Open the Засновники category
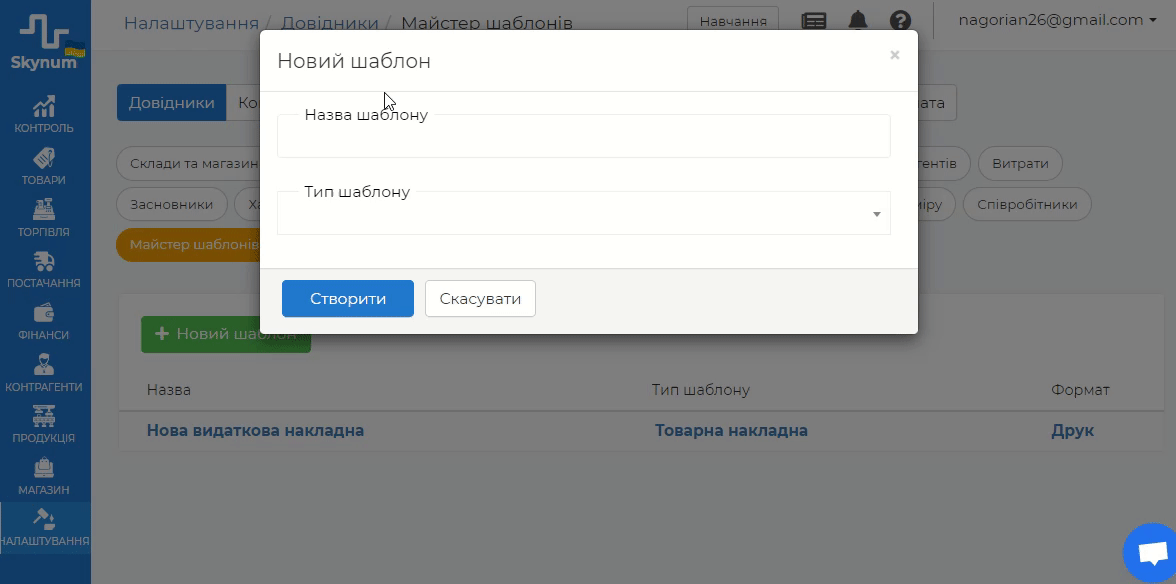This screenshot has height=584, width=1176. pyautogui.click(x=172, y=205)
